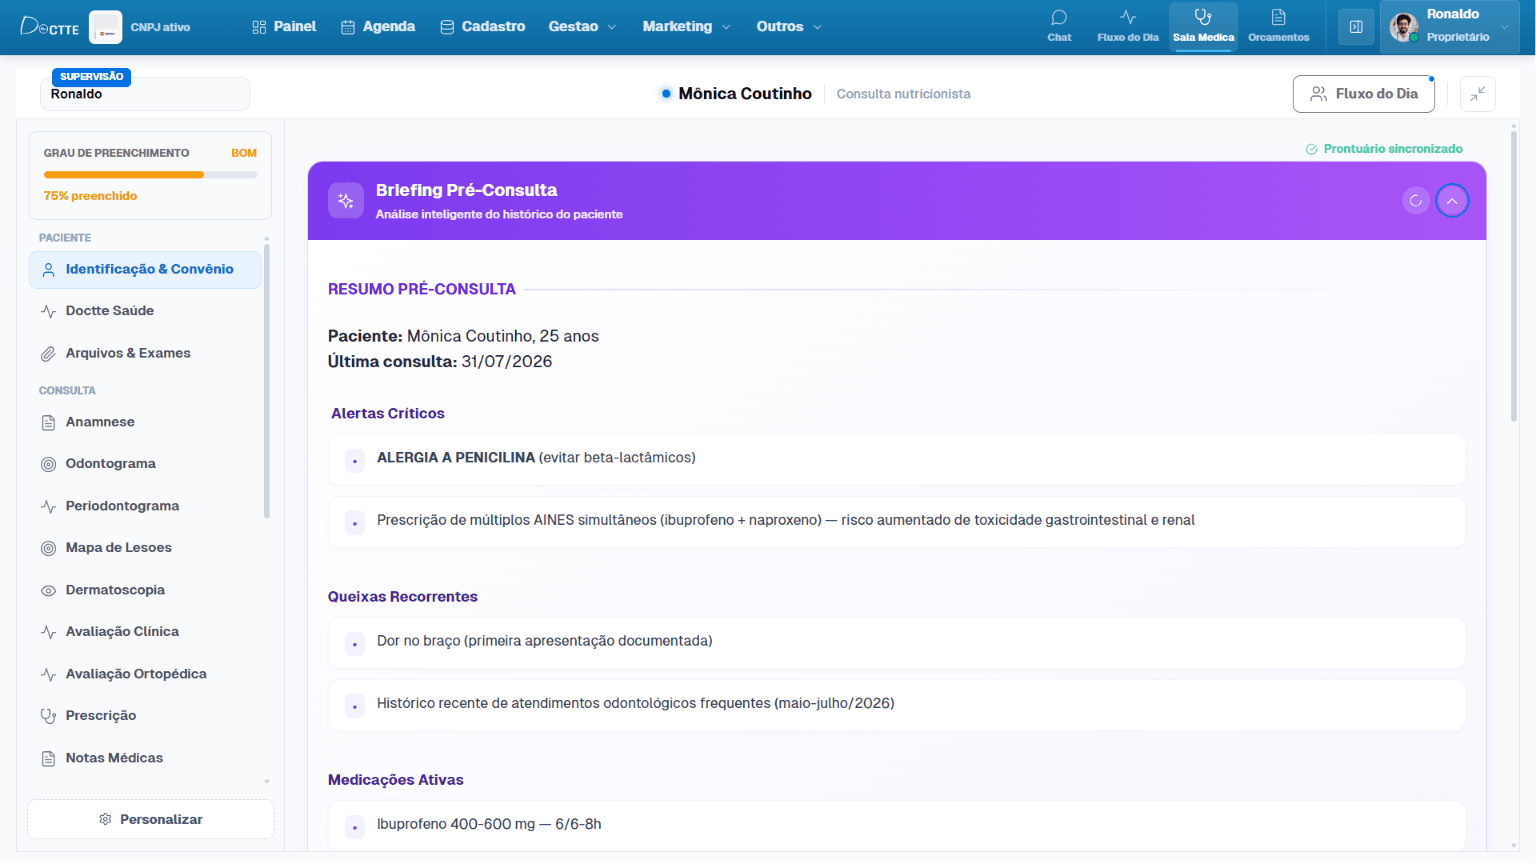This screenshot has height=864, width=1536.
Task: Open the Dermatoscopia section
Action: point(146,590)
